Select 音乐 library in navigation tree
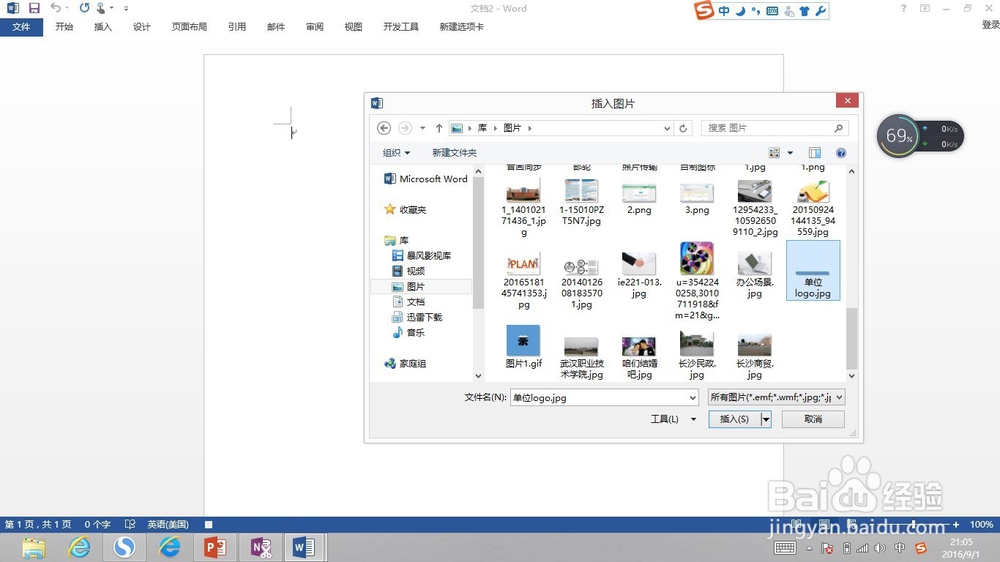 point(408,332)
